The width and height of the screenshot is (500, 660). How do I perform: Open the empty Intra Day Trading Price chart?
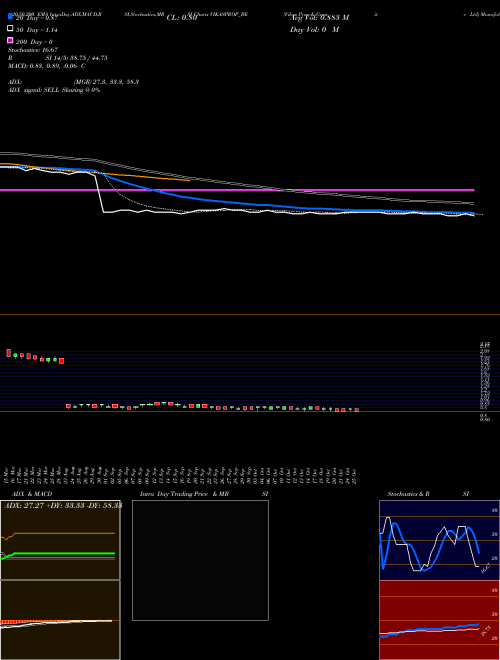pyautogui.click(x=200, y=560)
